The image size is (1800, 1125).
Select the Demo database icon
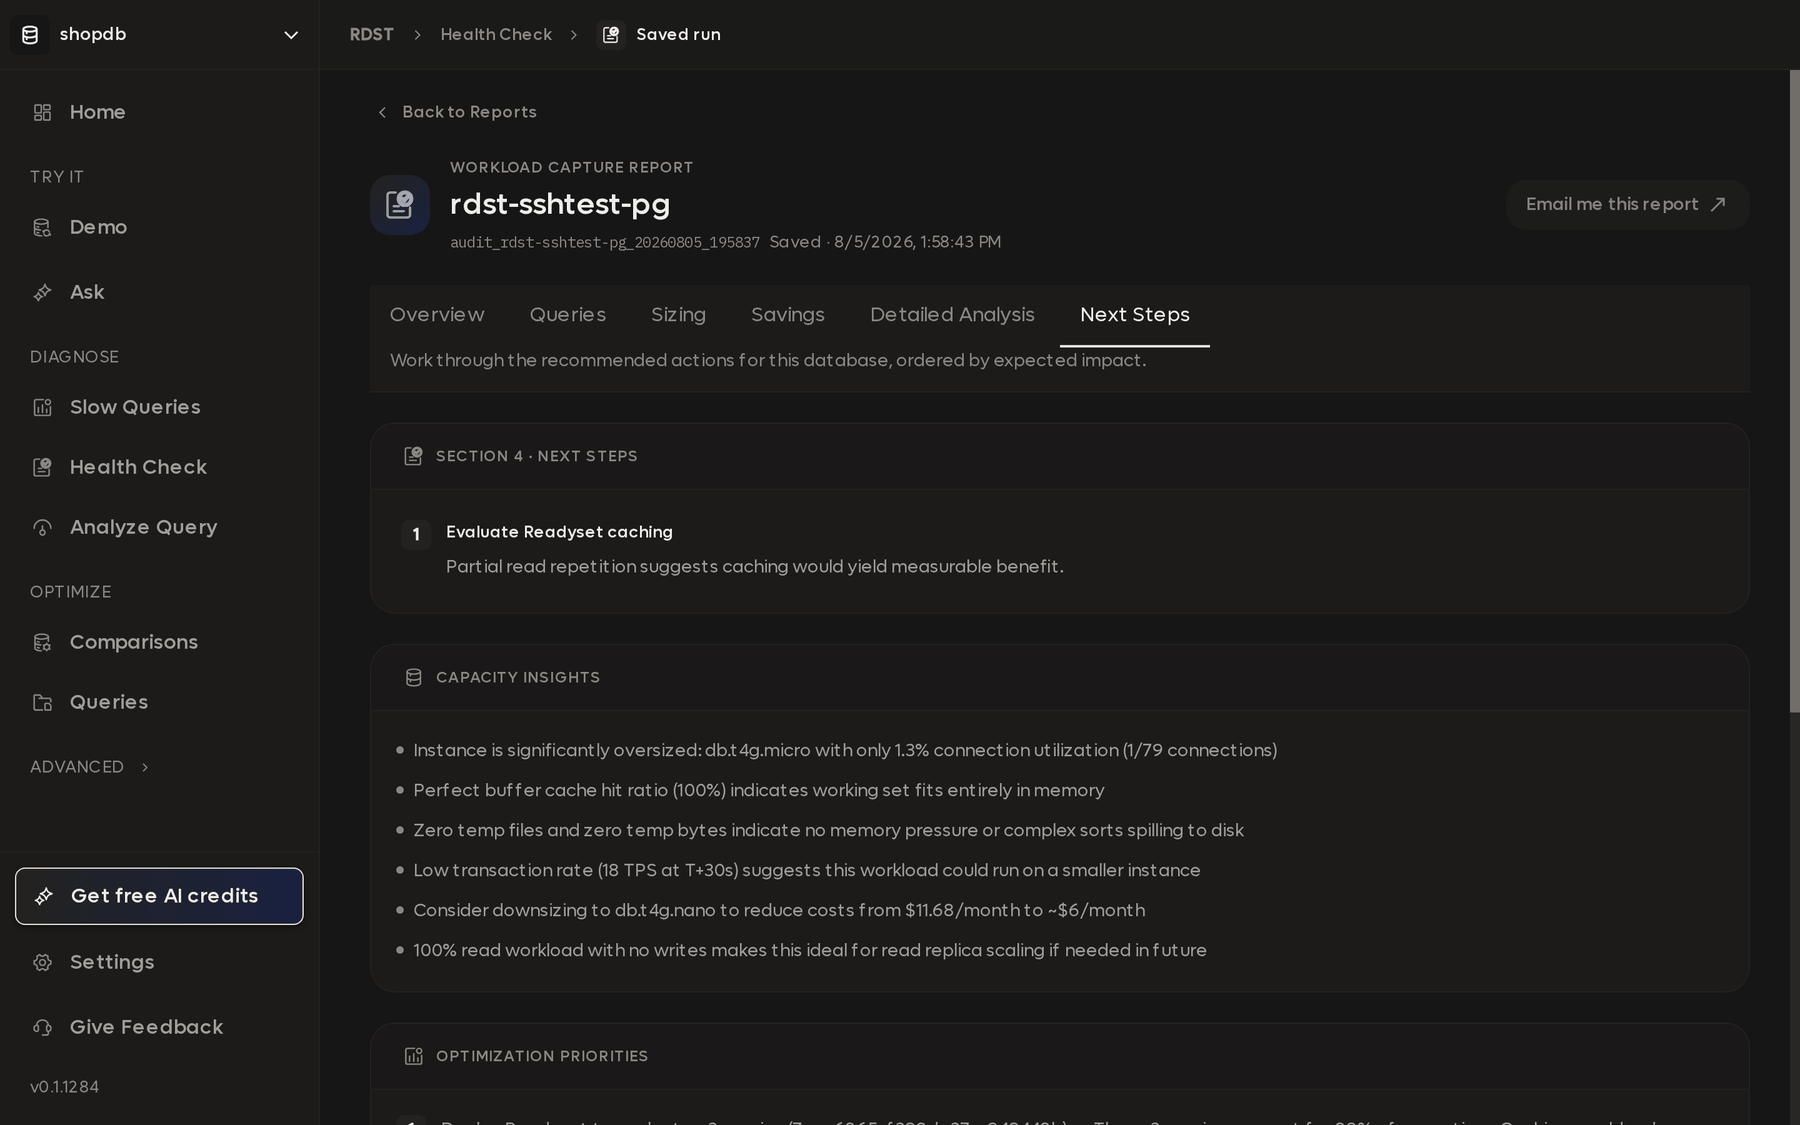pyautogui.click(x=42, y=227)
